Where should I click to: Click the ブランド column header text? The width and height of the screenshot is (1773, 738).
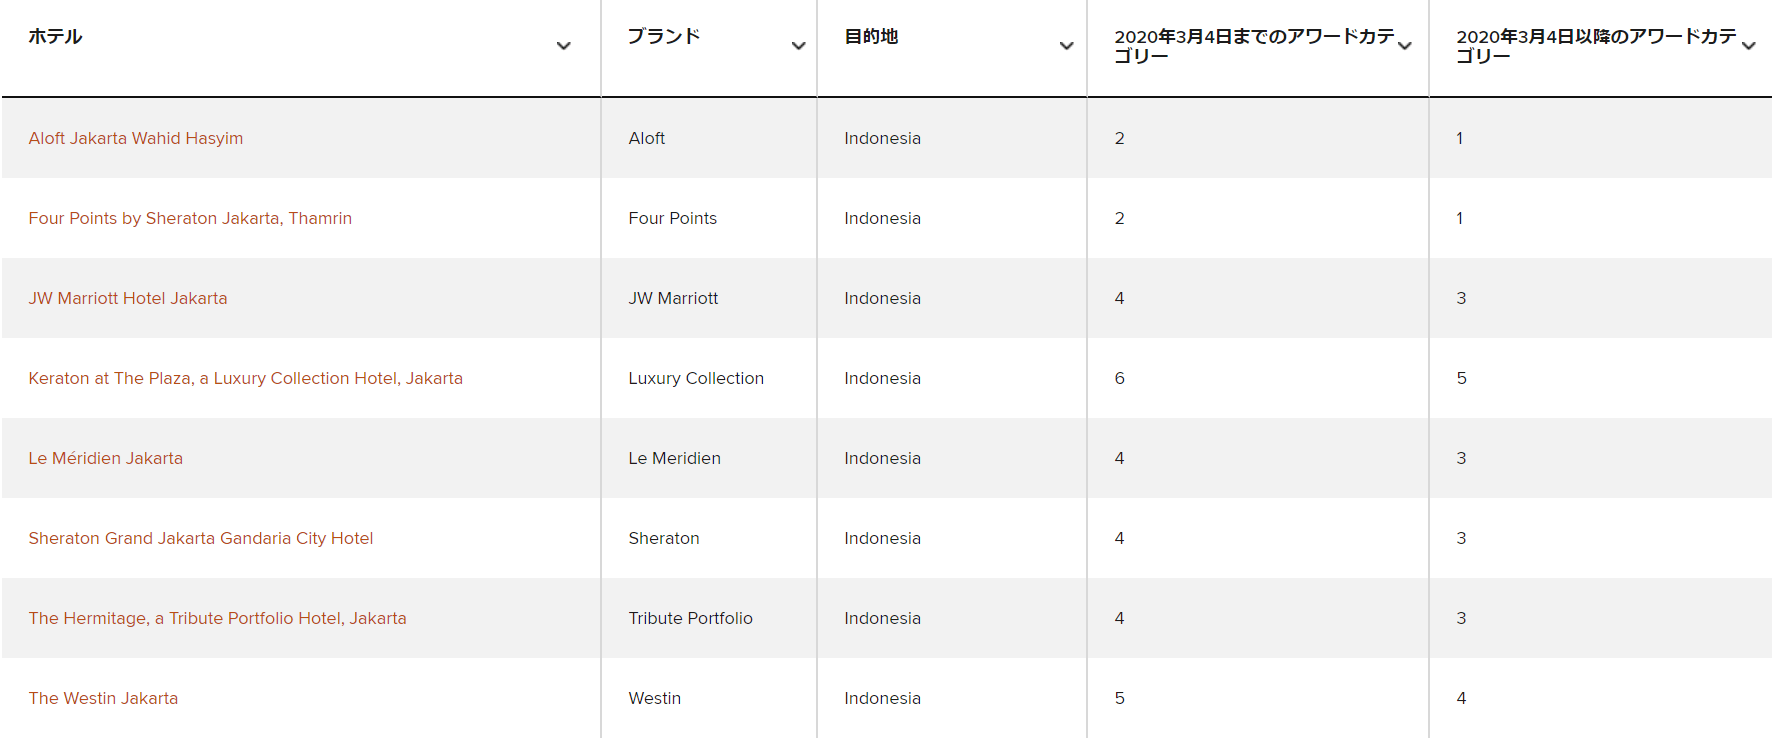(x=664, y=37)
